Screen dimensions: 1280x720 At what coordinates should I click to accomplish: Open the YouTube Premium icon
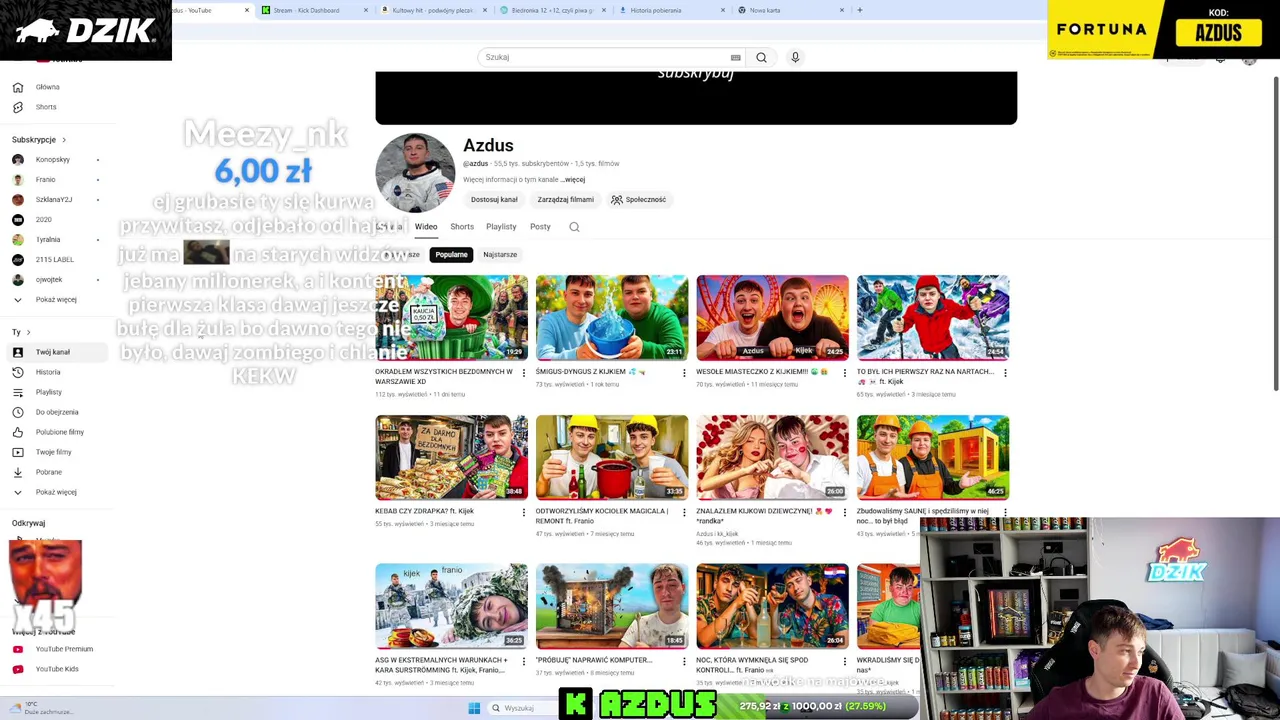(x=17, y=649)
